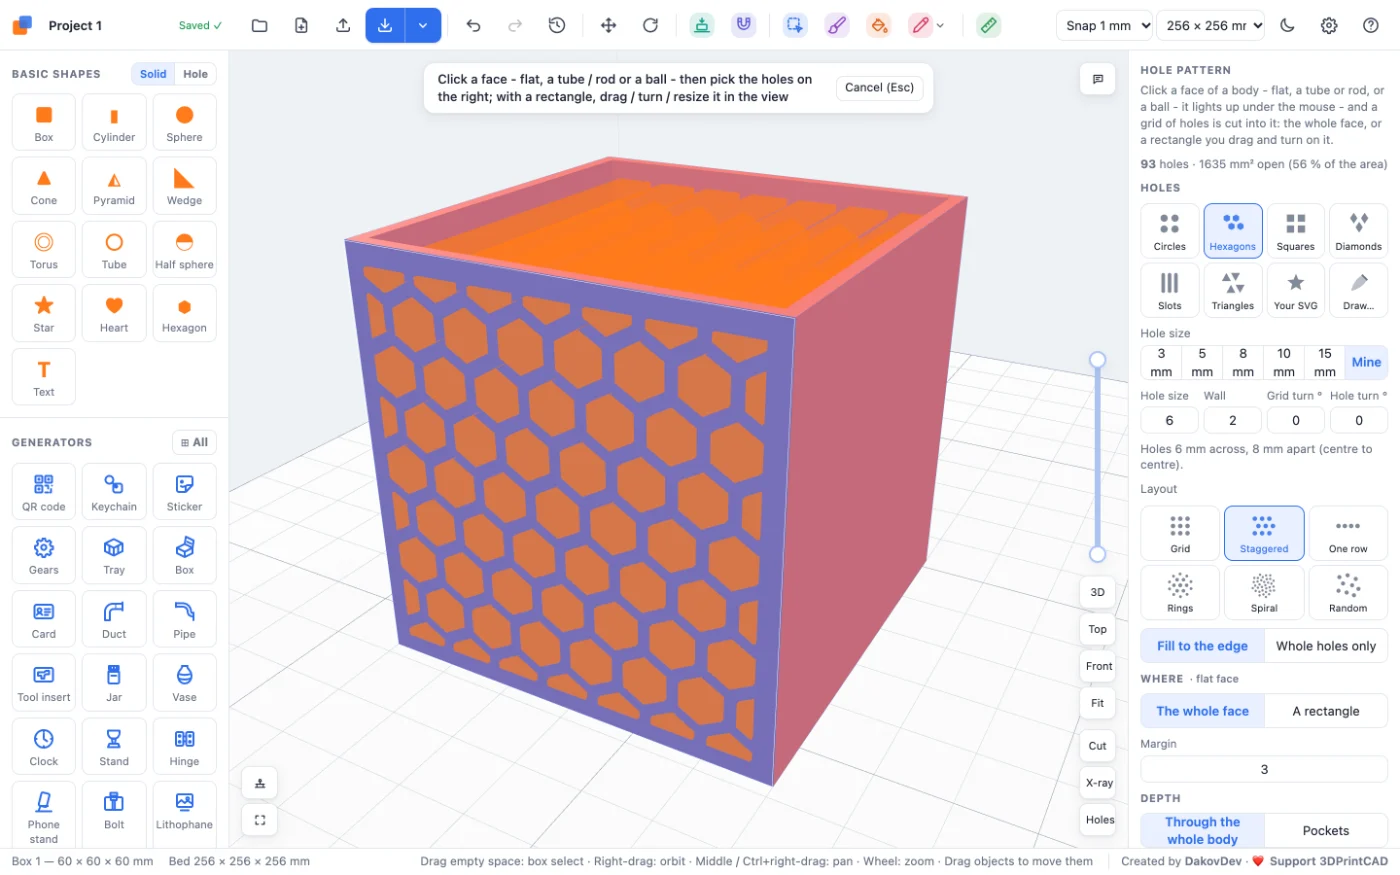Screen dimensions: 1400x875
Task: Open the Gears generator
Action: [44, 556]
